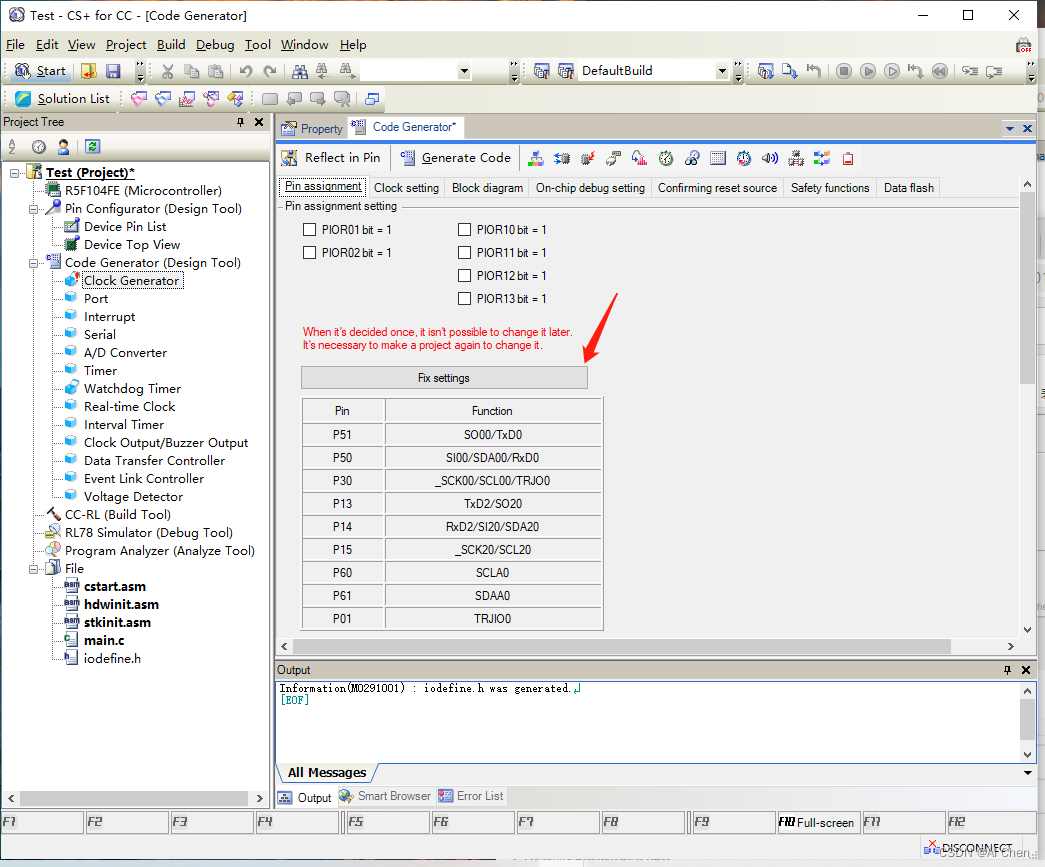
Task: Click the Fix settings button
Action: (x=444, y=378)
